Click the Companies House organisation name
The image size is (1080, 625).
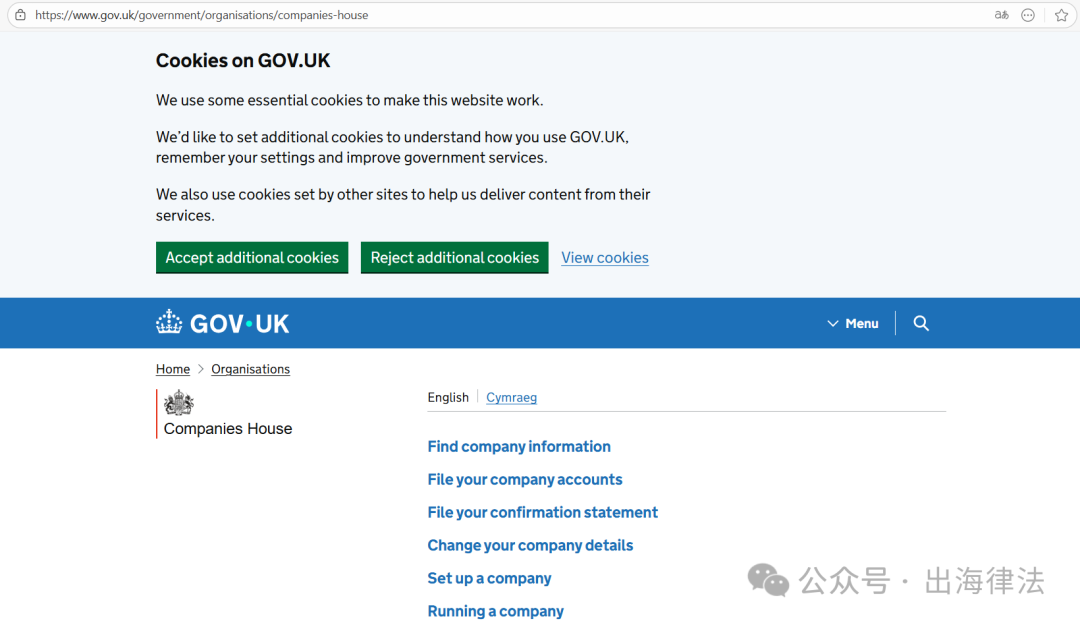tap(228, 429)
